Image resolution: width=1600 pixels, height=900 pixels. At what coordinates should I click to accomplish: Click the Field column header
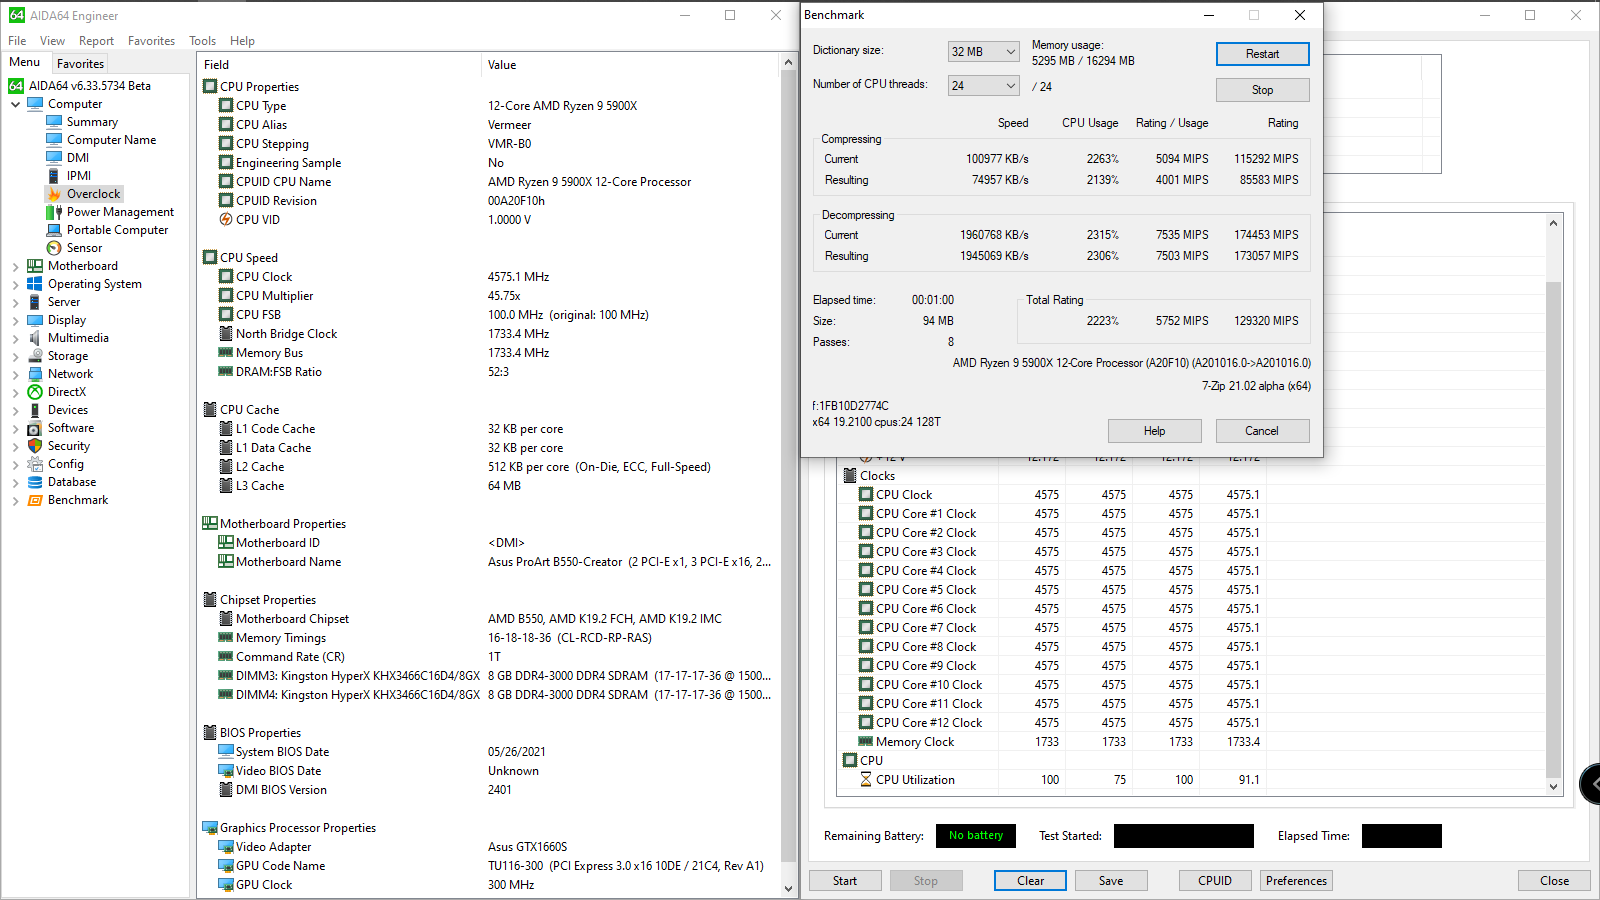pyautogui.click(x=339, y=65)
